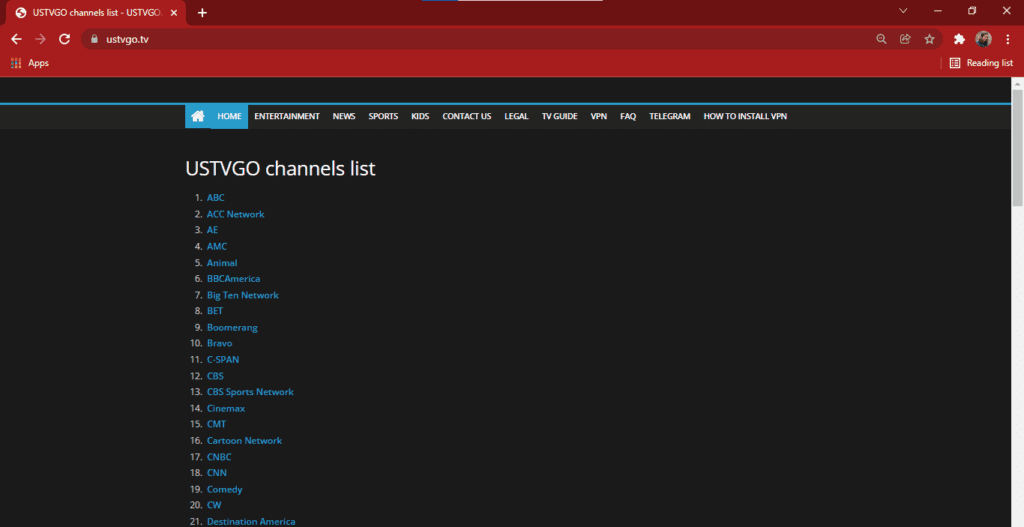This screenshot has height=527, width=1024.
Task: Reload the ustvgo.tv page
Action: [x=64, y=39]
